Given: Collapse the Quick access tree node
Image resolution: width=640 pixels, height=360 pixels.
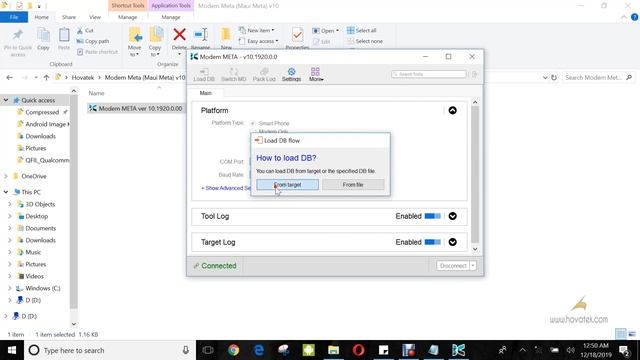Looking at the screenshot, I should pos(6,100).
